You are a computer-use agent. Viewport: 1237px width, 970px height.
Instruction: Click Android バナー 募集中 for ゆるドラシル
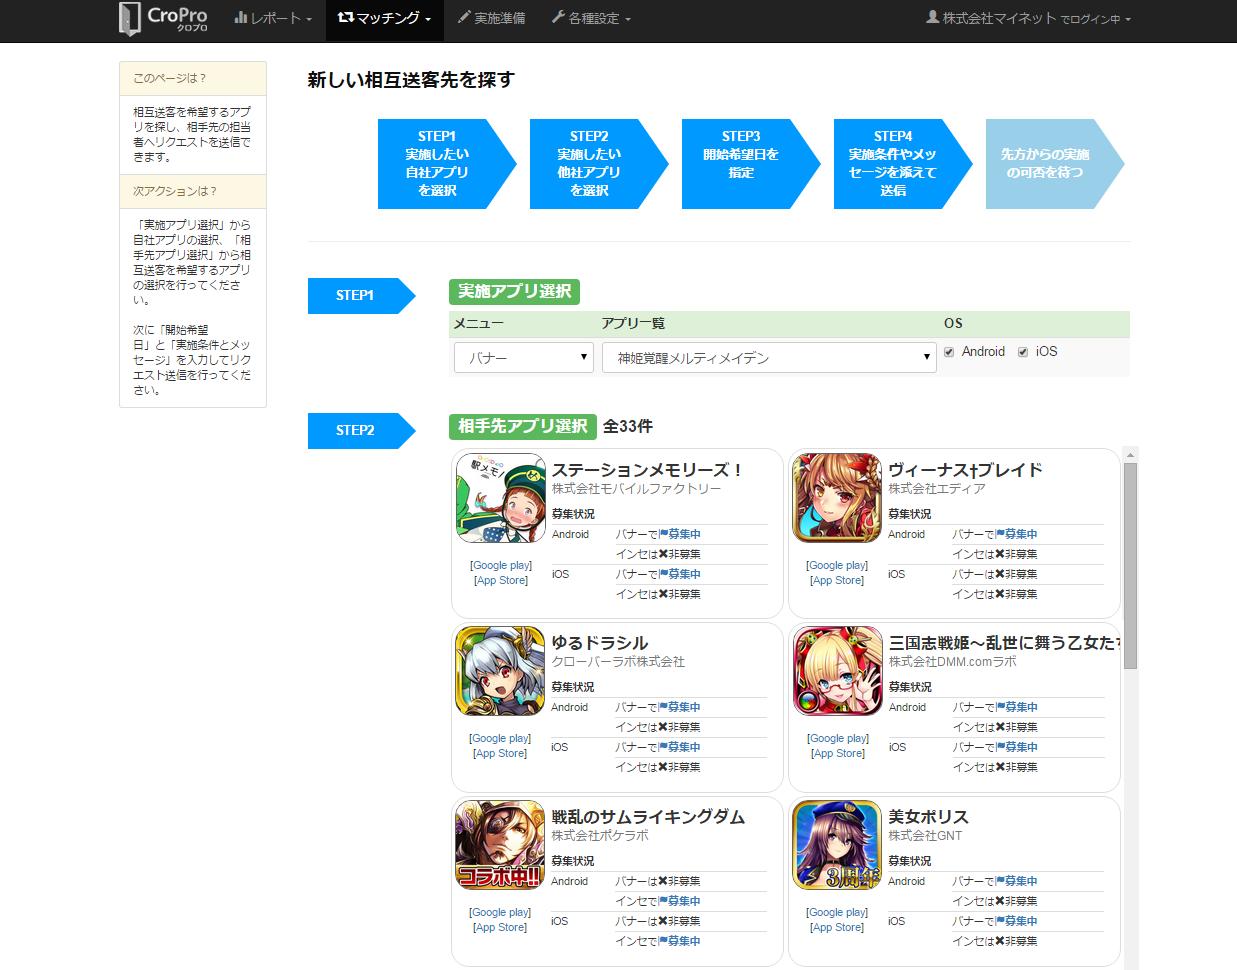pyautogui.click(x=680, y=707)
